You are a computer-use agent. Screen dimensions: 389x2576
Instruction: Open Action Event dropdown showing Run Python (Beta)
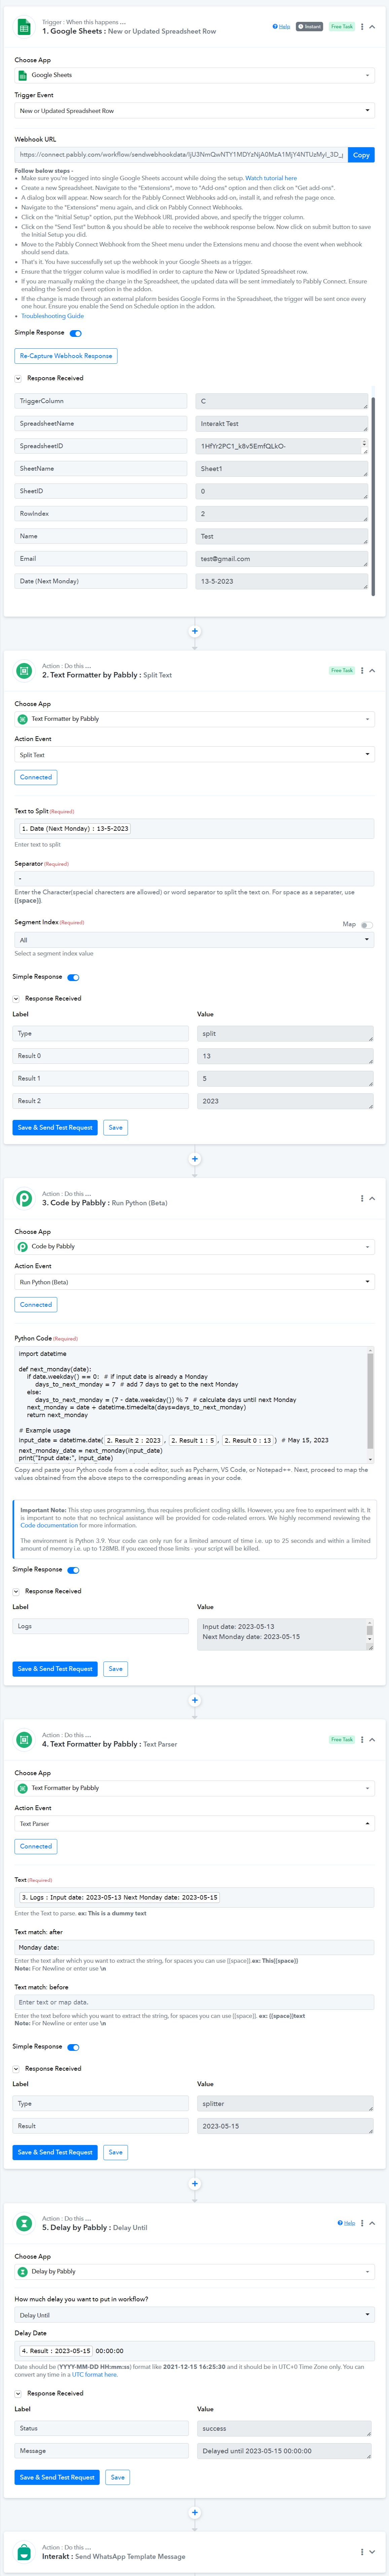click(x=194, y=1282)
